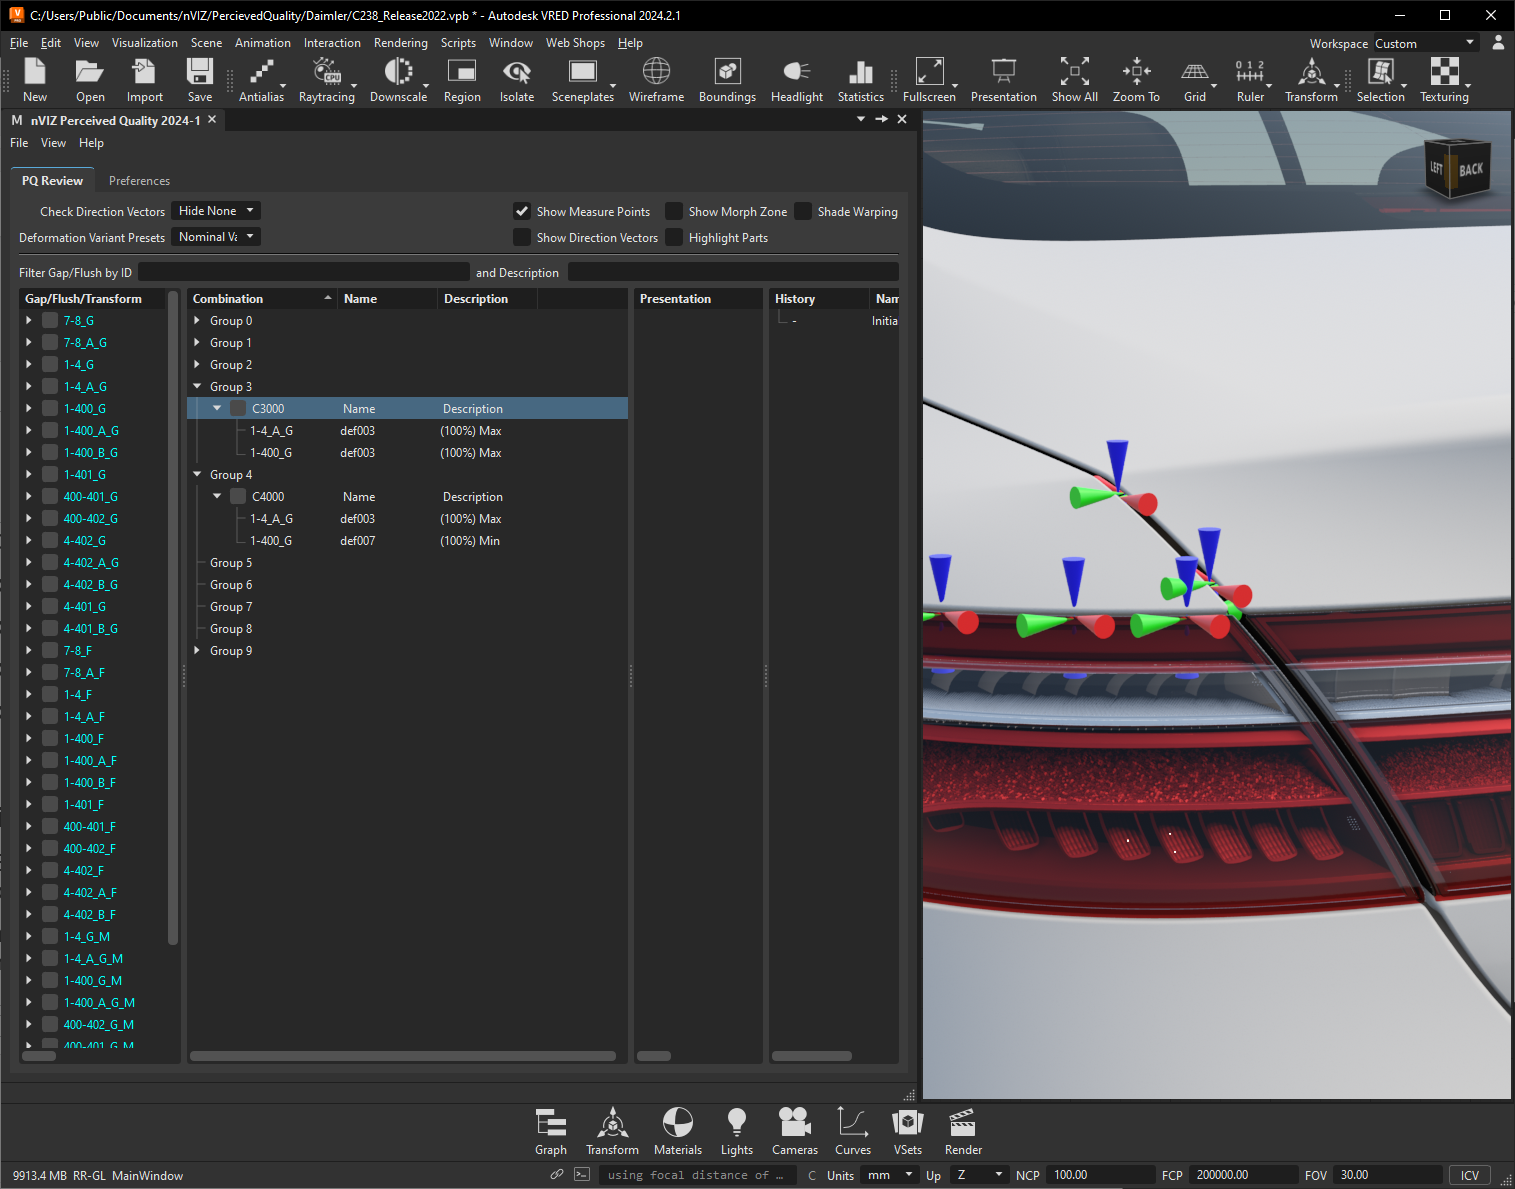Click the Selection toolbar icon

(1380, 80)
